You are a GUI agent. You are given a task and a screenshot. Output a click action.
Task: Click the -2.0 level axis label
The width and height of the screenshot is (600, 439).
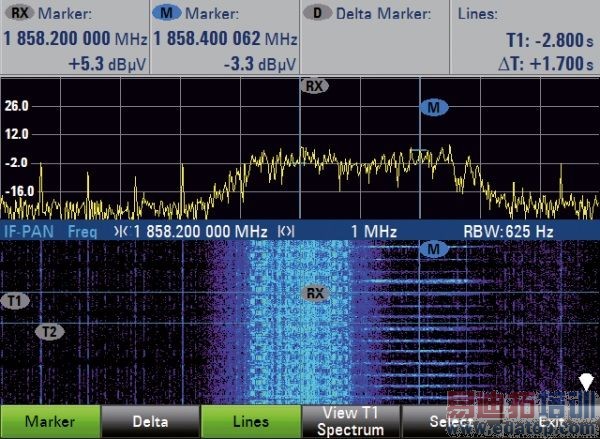[x=17, y=163]
